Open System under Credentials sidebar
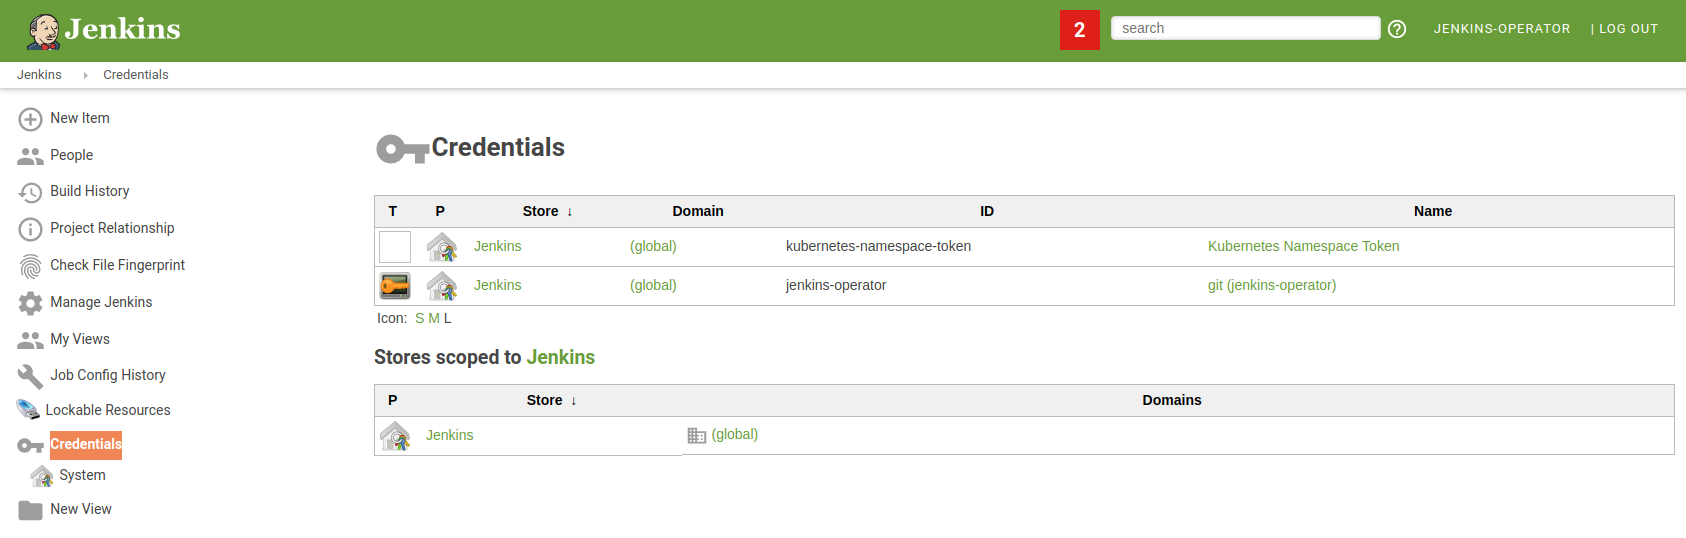The width and height of the screenshot is (1686, 538). click(82, 475)
